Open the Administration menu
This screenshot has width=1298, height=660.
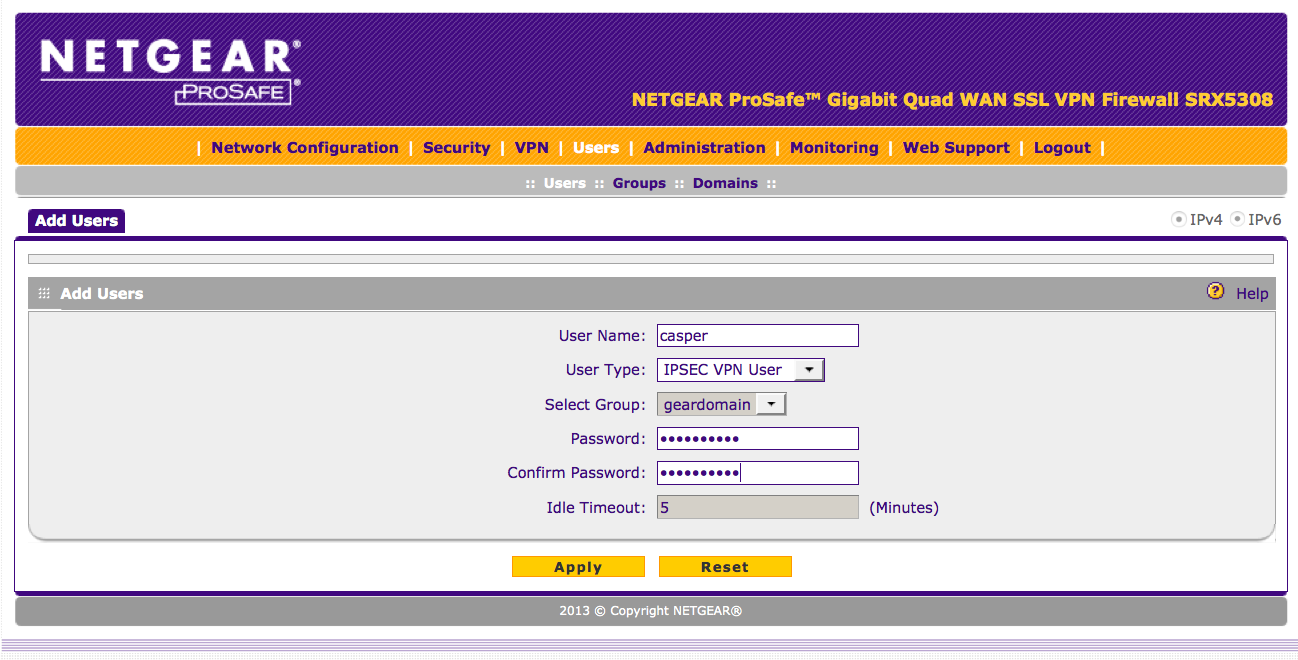pyautogui.click(x=704, y=147)
